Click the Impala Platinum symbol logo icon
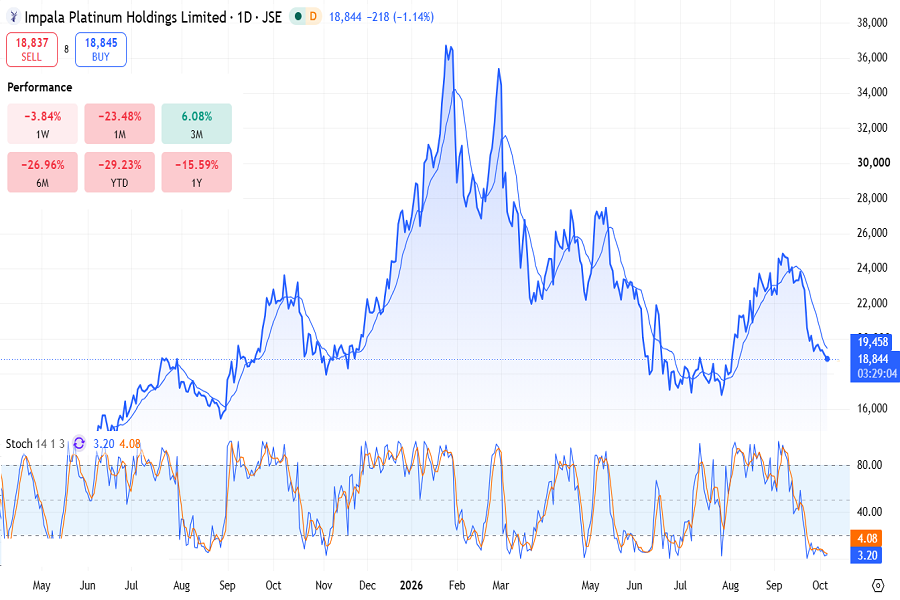Image resolution: width=900 pixels, height=600 pixels. point(14,17)
